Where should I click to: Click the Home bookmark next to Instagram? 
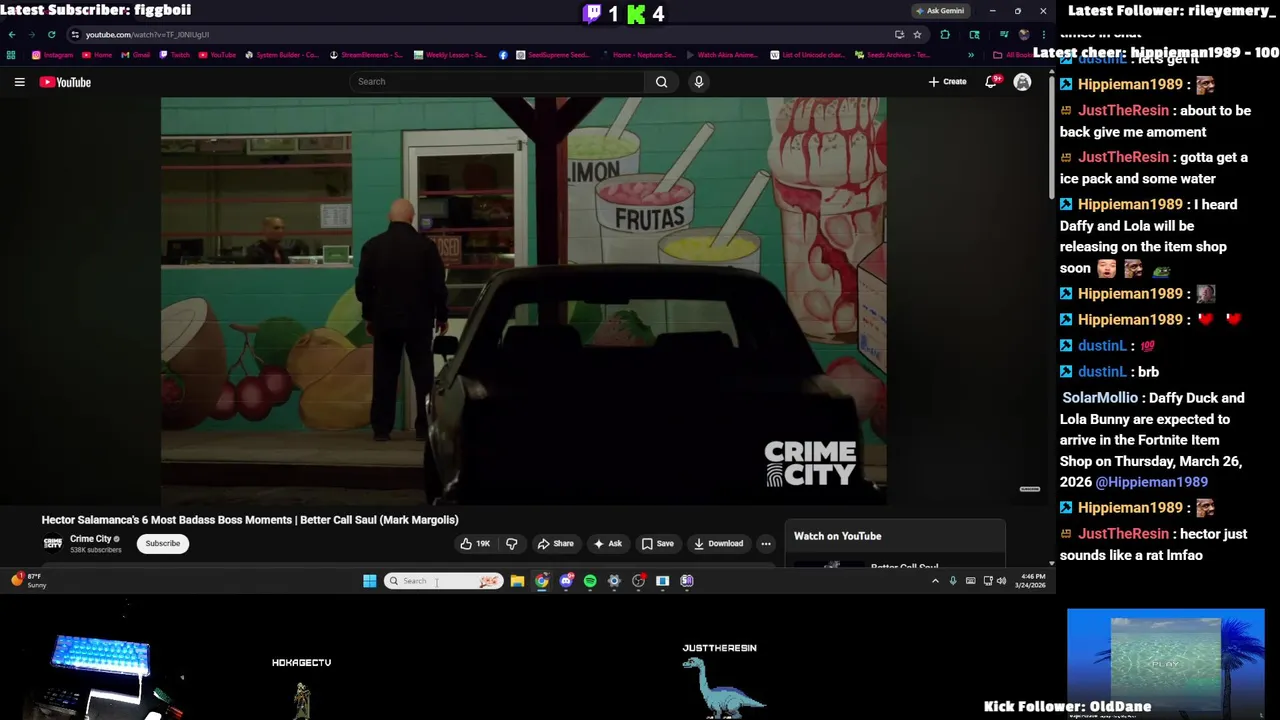pyautogui.click(x=97, y=55)
